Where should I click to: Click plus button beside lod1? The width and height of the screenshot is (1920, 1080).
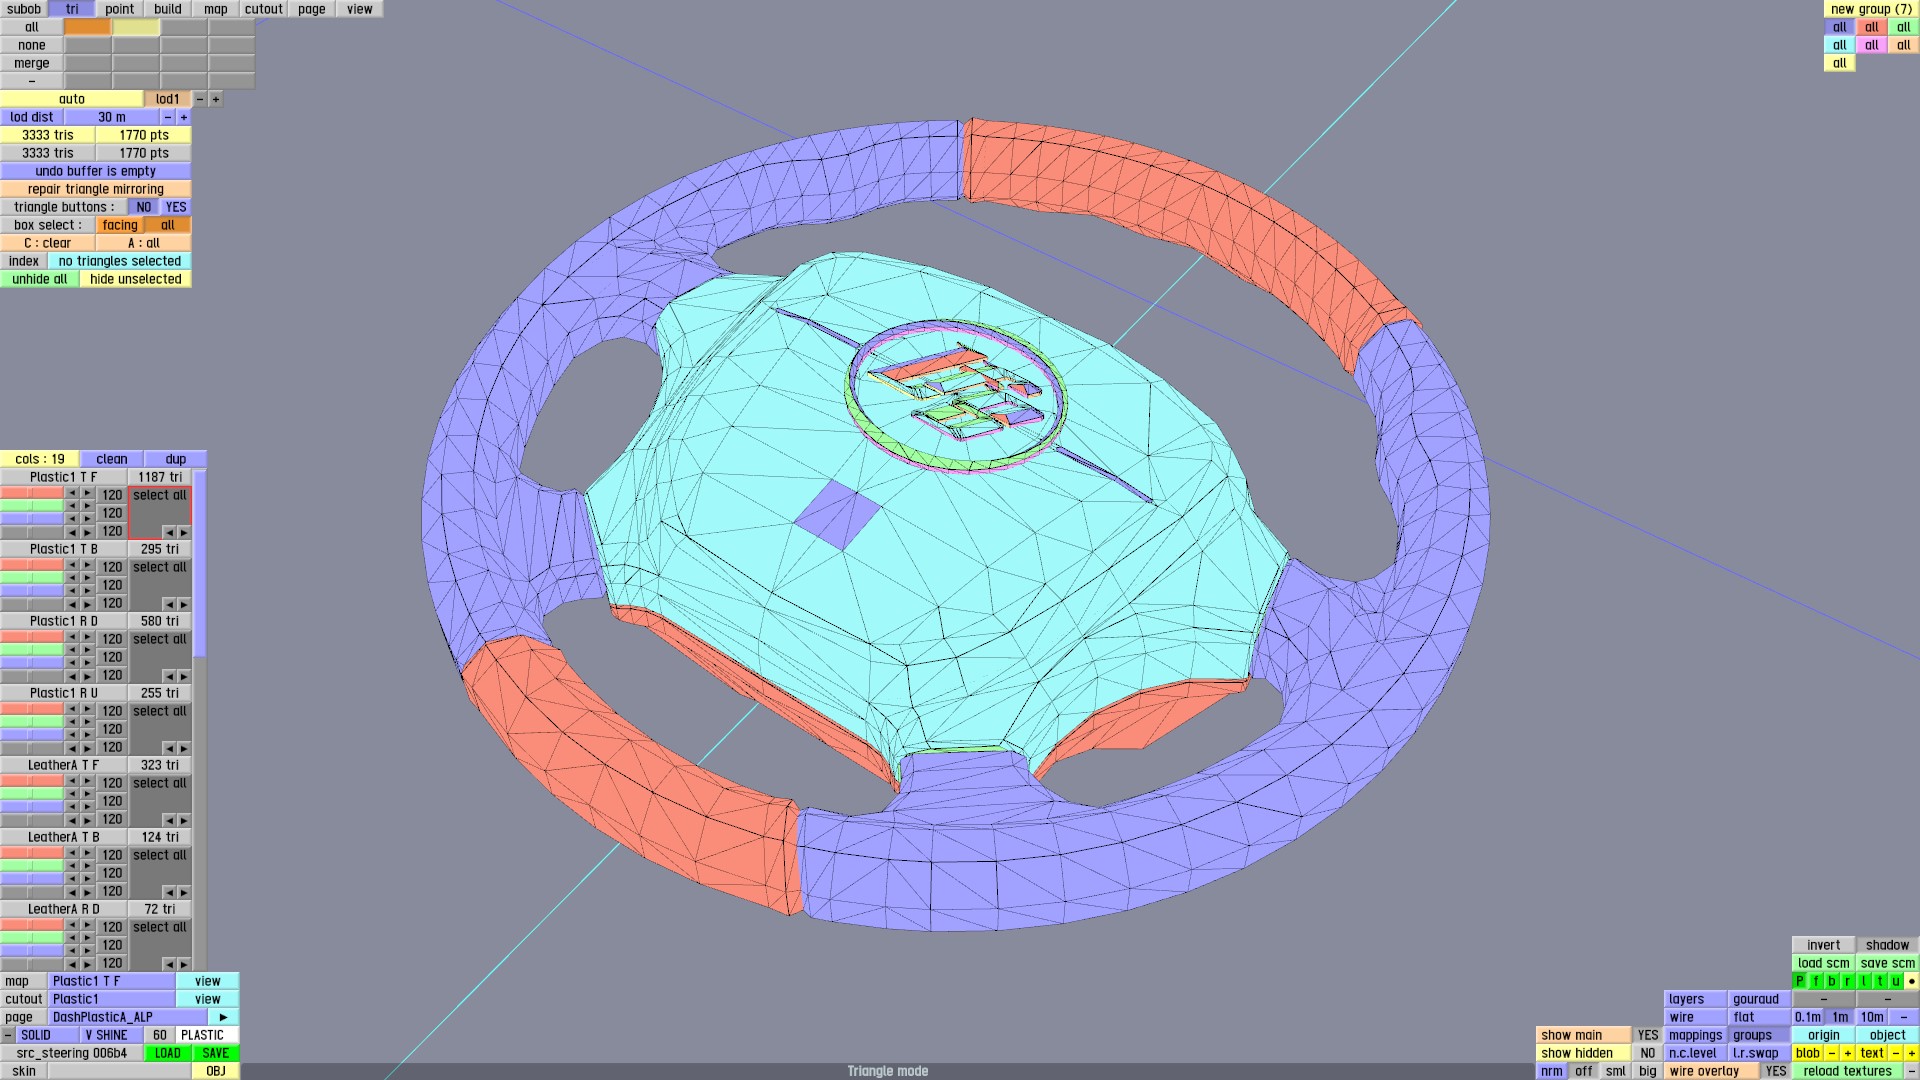click(215, 99)
